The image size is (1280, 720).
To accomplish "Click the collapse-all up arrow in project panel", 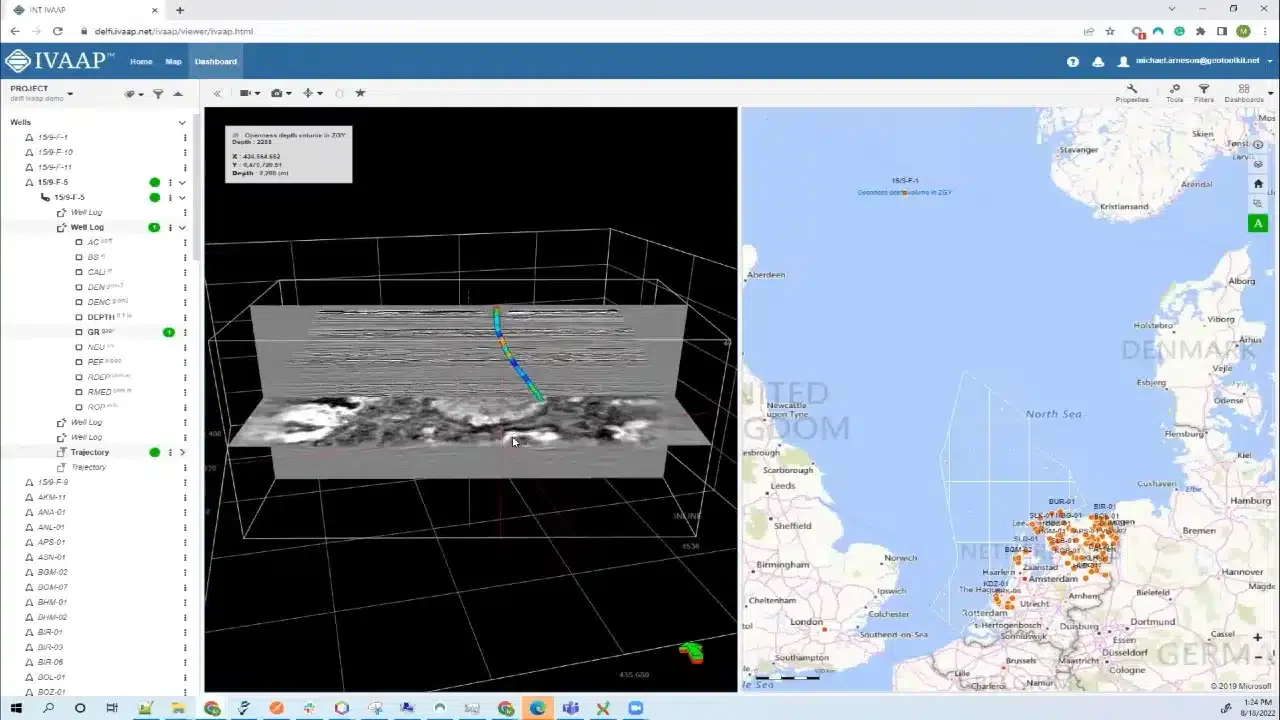I will [178, 94].
